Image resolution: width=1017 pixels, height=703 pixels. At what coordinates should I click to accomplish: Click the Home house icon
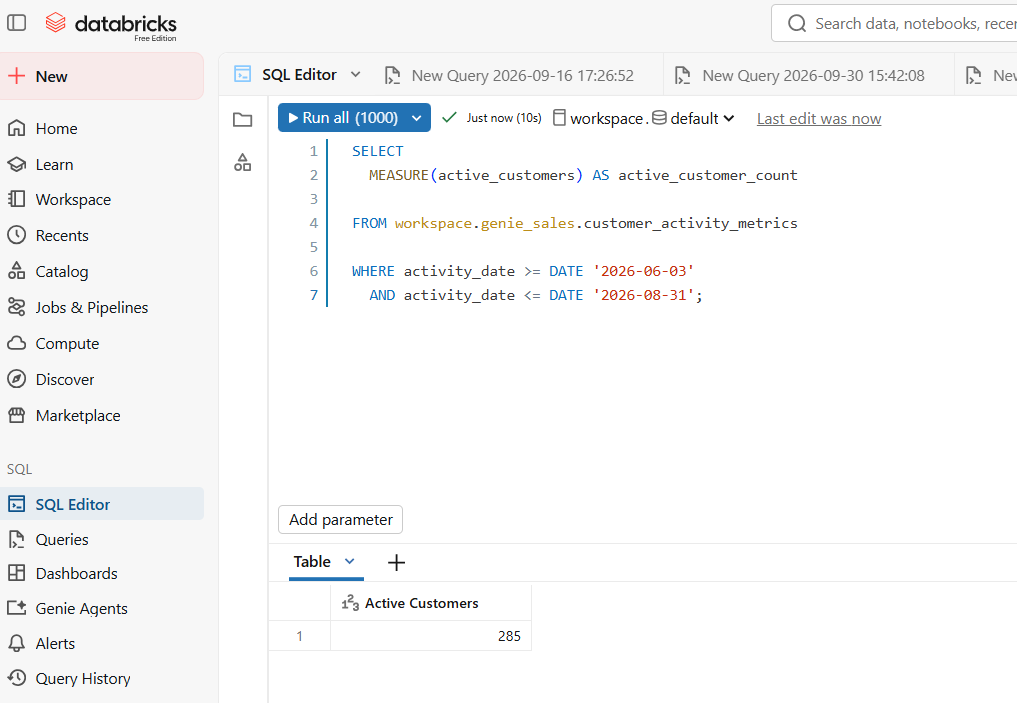coord(17,128)
